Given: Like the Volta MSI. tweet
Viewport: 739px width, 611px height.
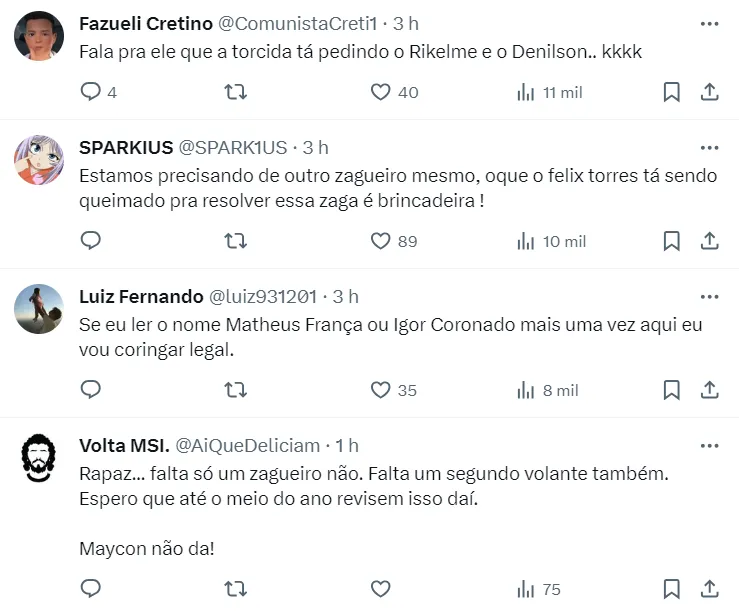Looking at the screenshot, I should 380,589.
